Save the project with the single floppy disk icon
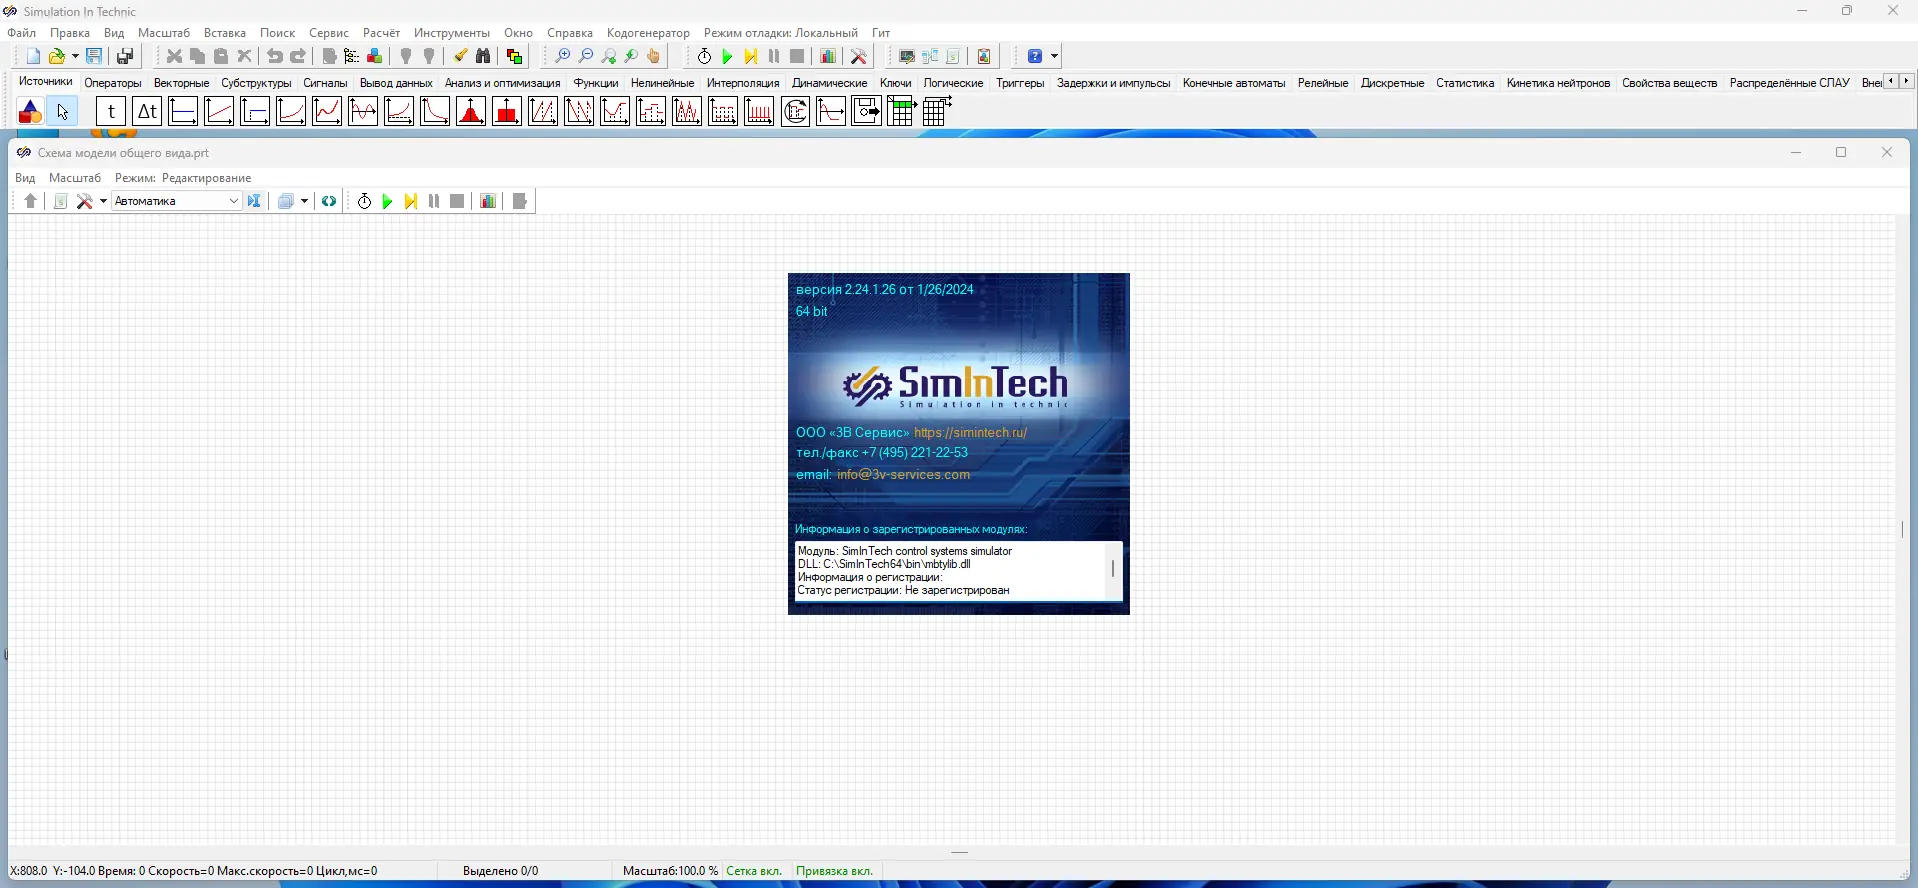 [x=94, y=57]
